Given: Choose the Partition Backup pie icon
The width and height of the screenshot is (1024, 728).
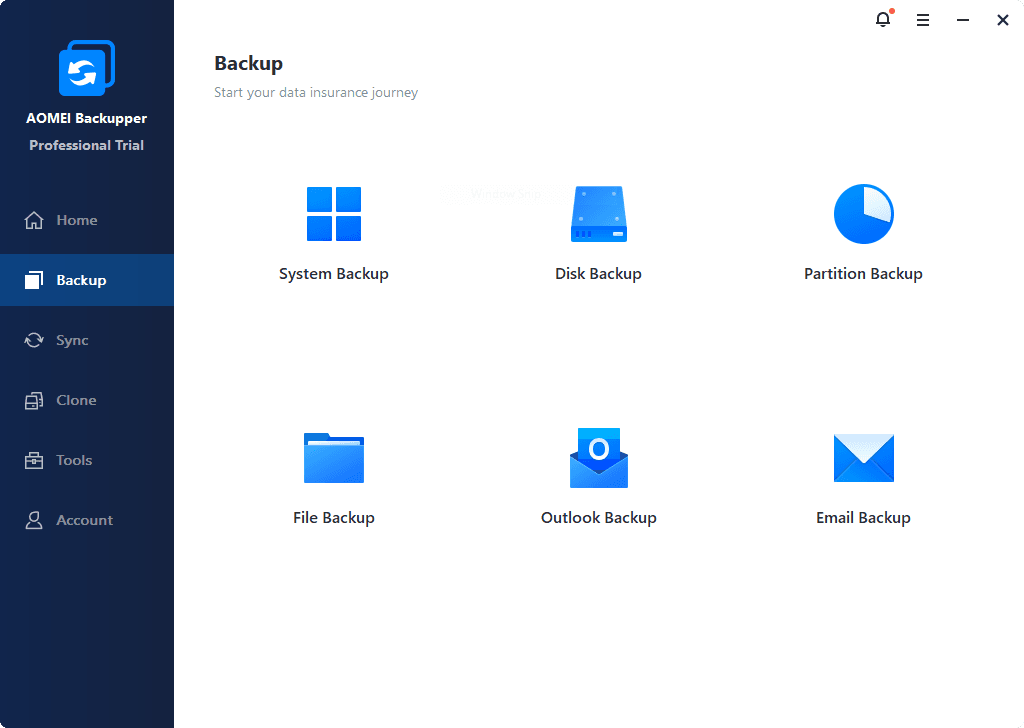Looking at the screenshot, I should [x=863, y=214].
